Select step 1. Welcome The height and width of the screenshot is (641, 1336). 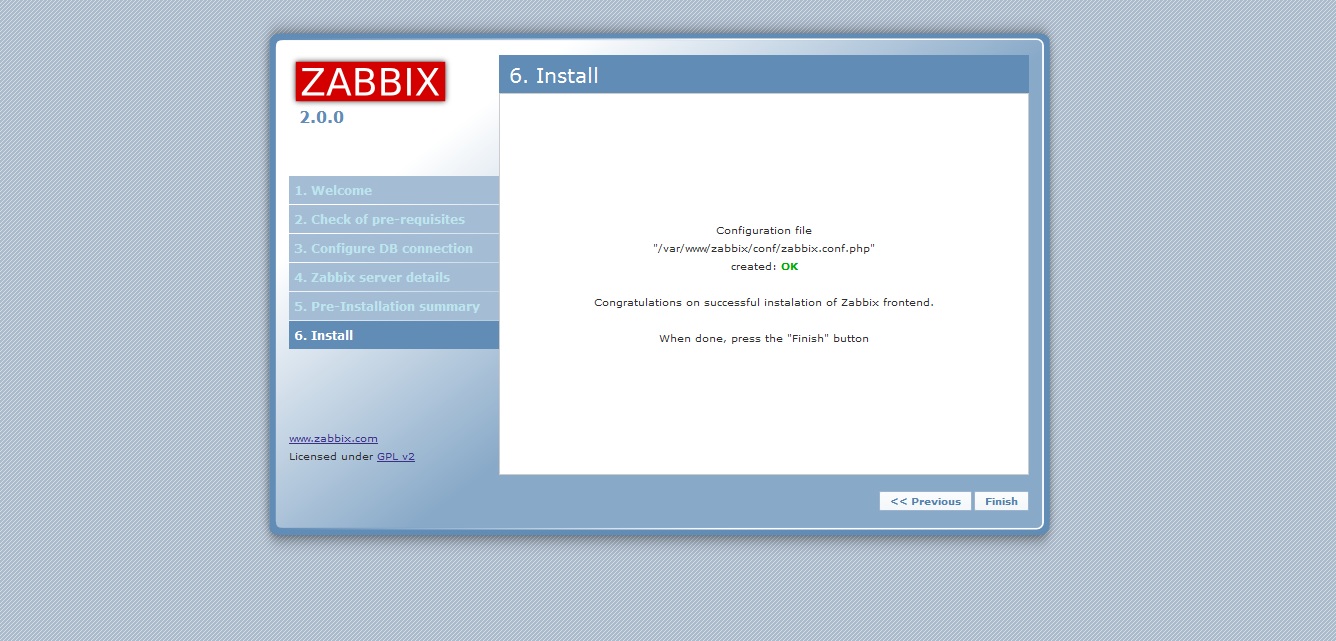pyautogui.click(x=394, y=190)
